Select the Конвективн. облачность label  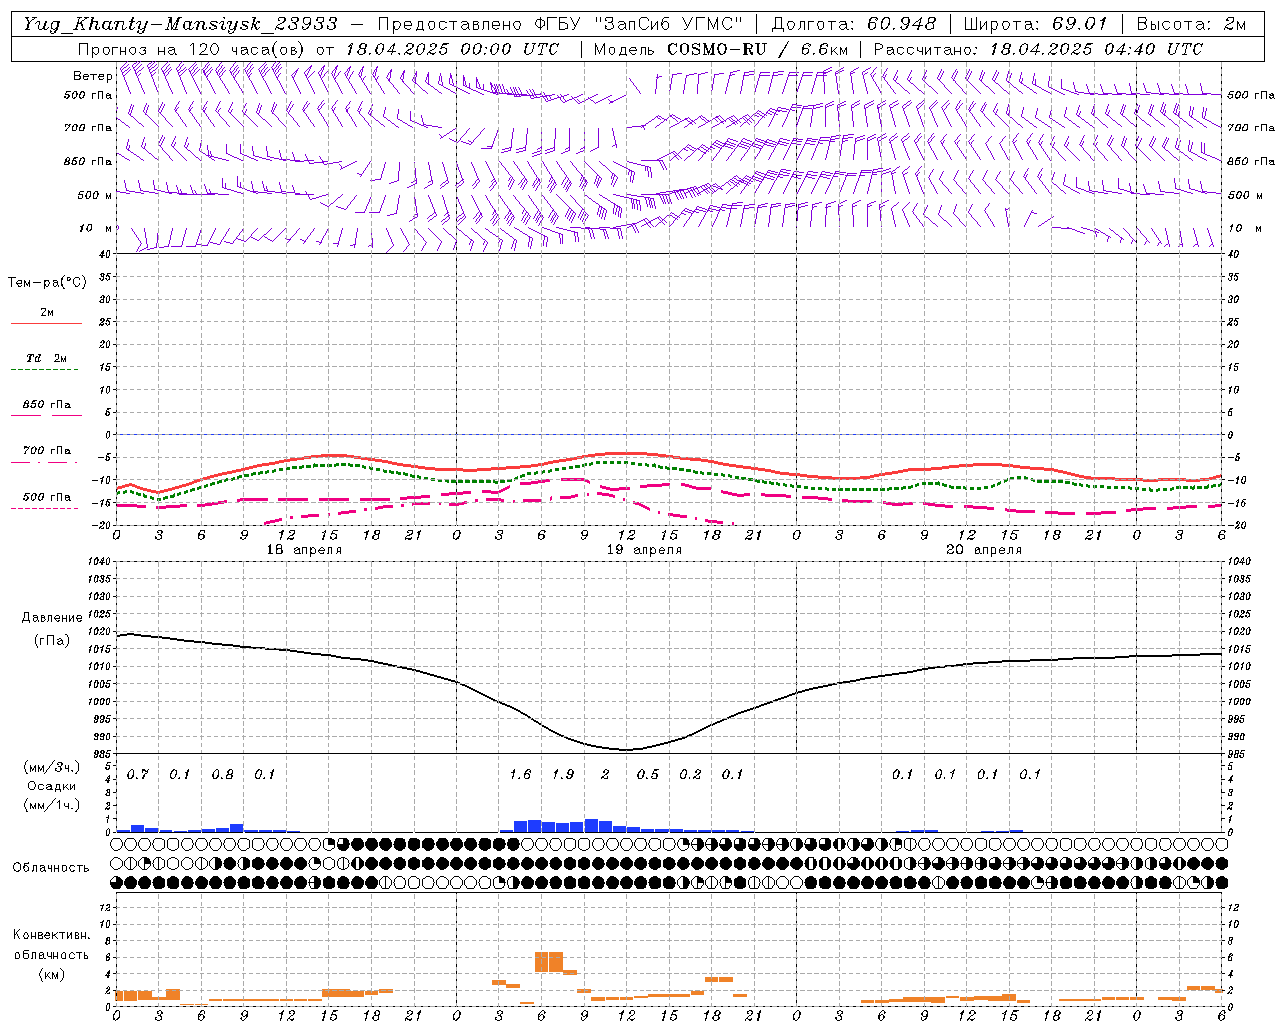click(51, 945)
